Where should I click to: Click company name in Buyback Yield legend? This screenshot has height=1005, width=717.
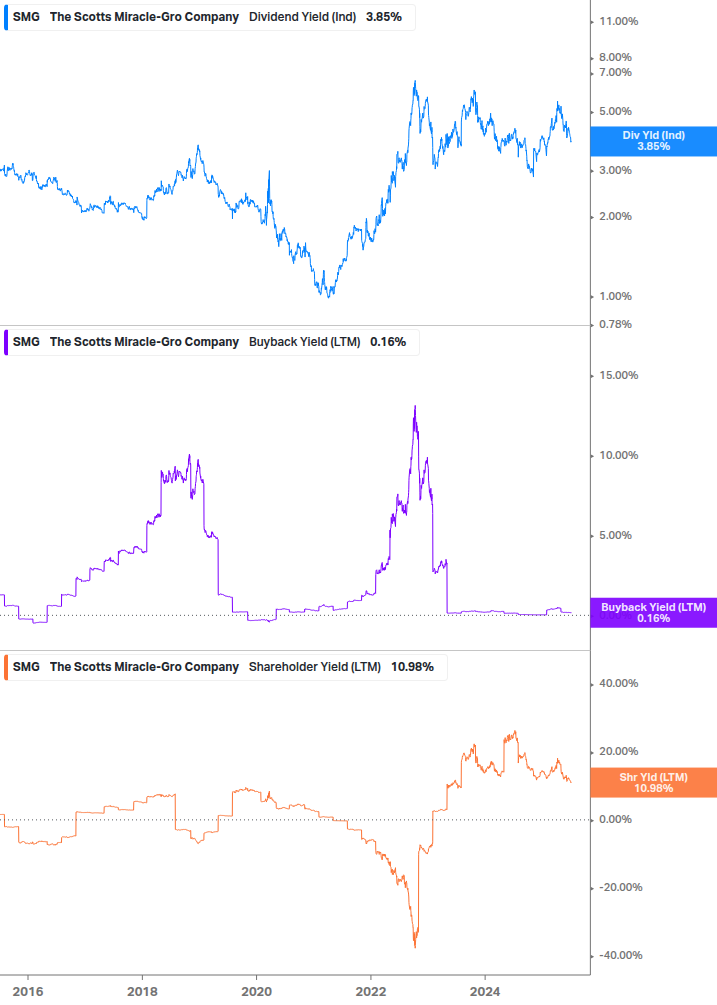click(x=144, y=342)
